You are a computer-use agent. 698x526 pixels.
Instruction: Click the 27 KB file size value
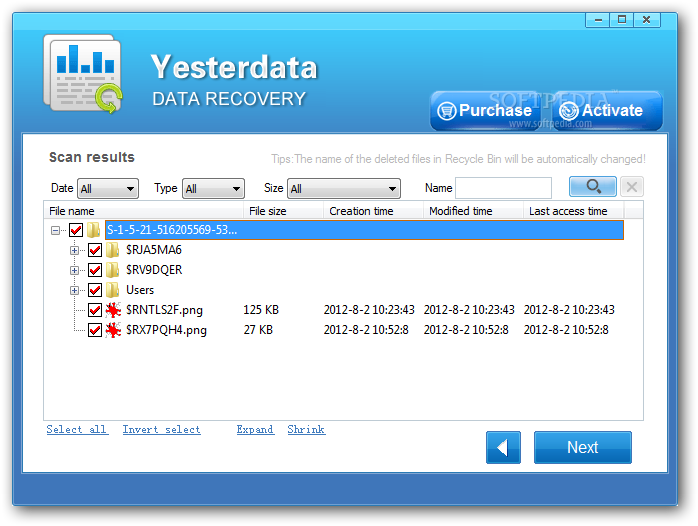258,330
